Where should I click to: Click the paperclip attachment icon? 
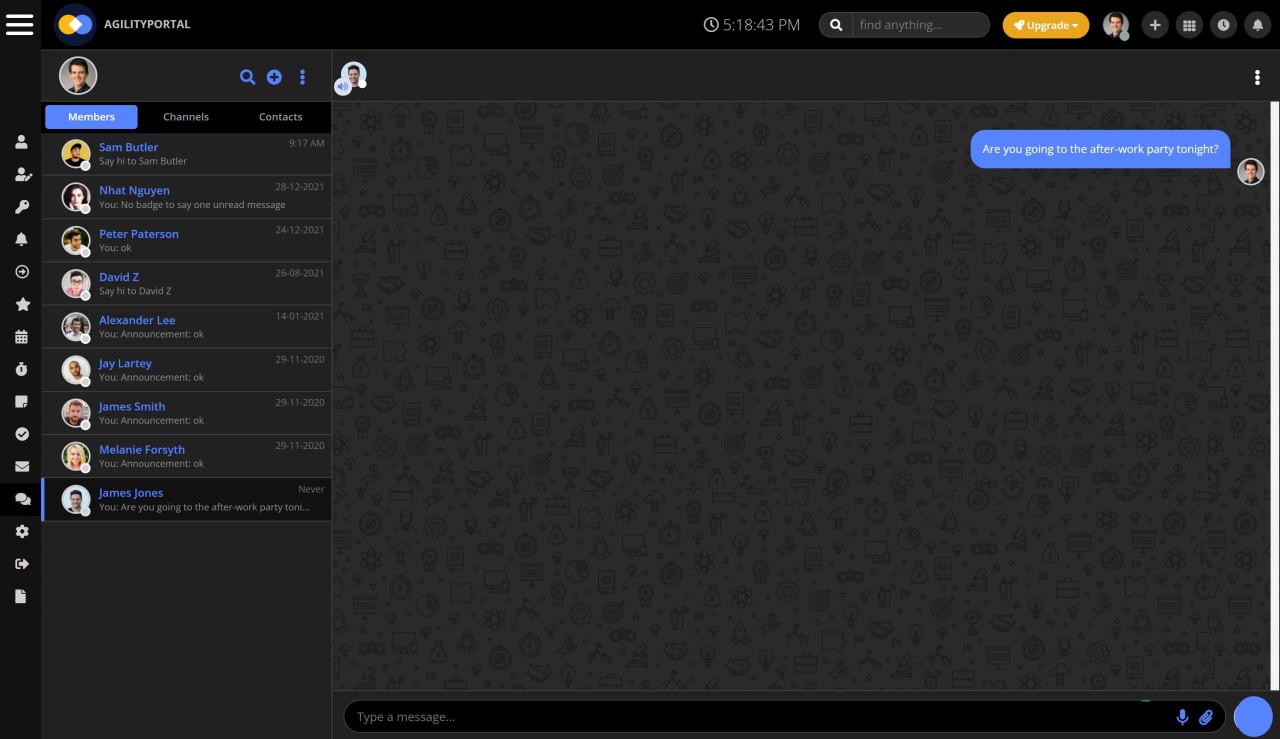pyautogui.click(x=1206, y=717)
